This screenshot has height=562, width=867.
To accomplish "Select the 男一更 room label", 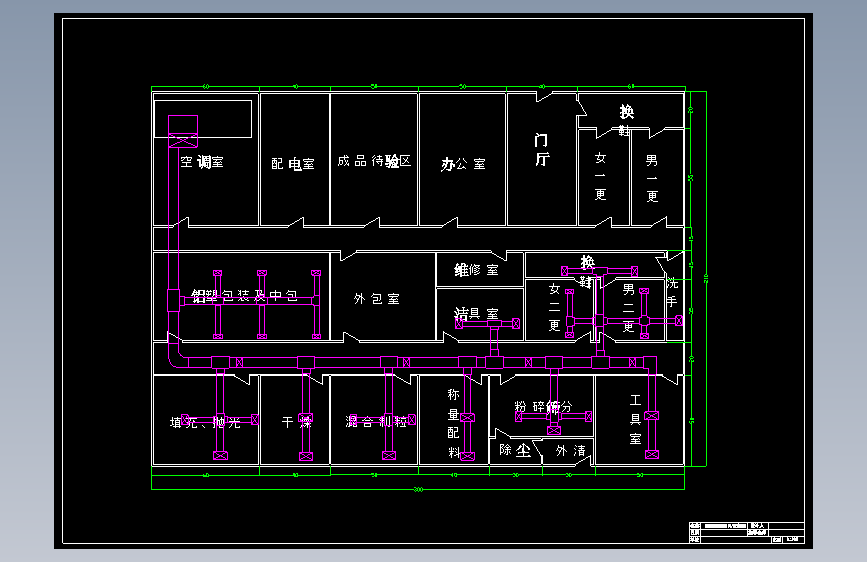I will (652, 178).
